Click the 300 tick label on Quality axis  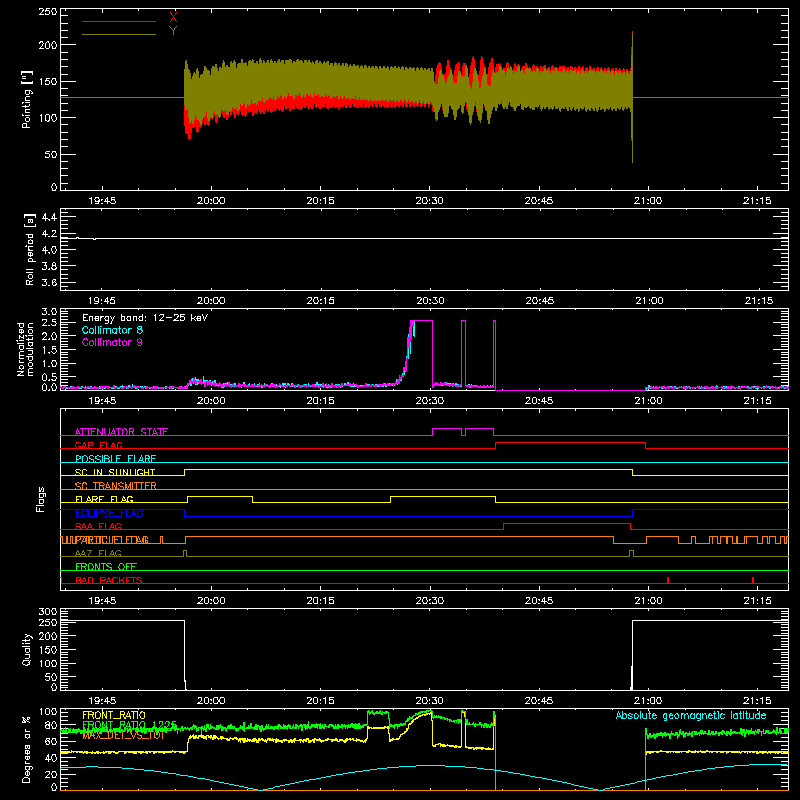click(47, 612)
